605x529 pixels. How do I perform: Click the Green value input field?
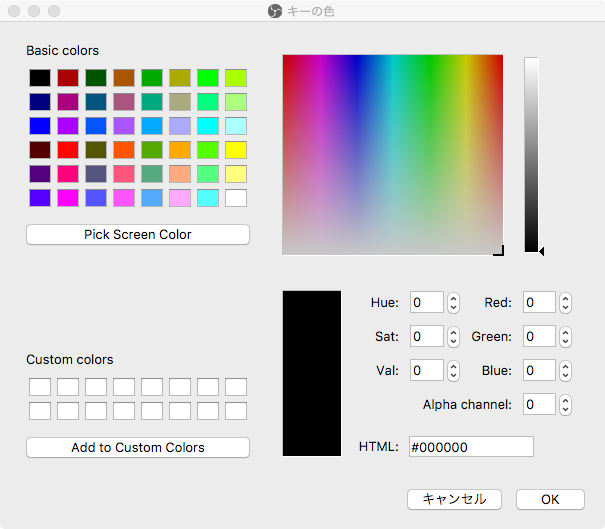click(539, 336)
